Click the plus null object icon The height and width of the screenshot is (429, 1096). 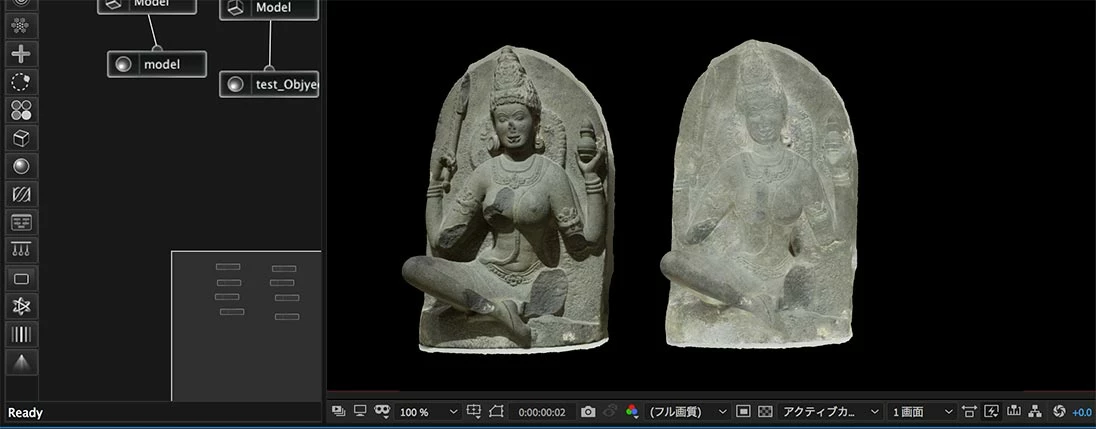[21, 54]
